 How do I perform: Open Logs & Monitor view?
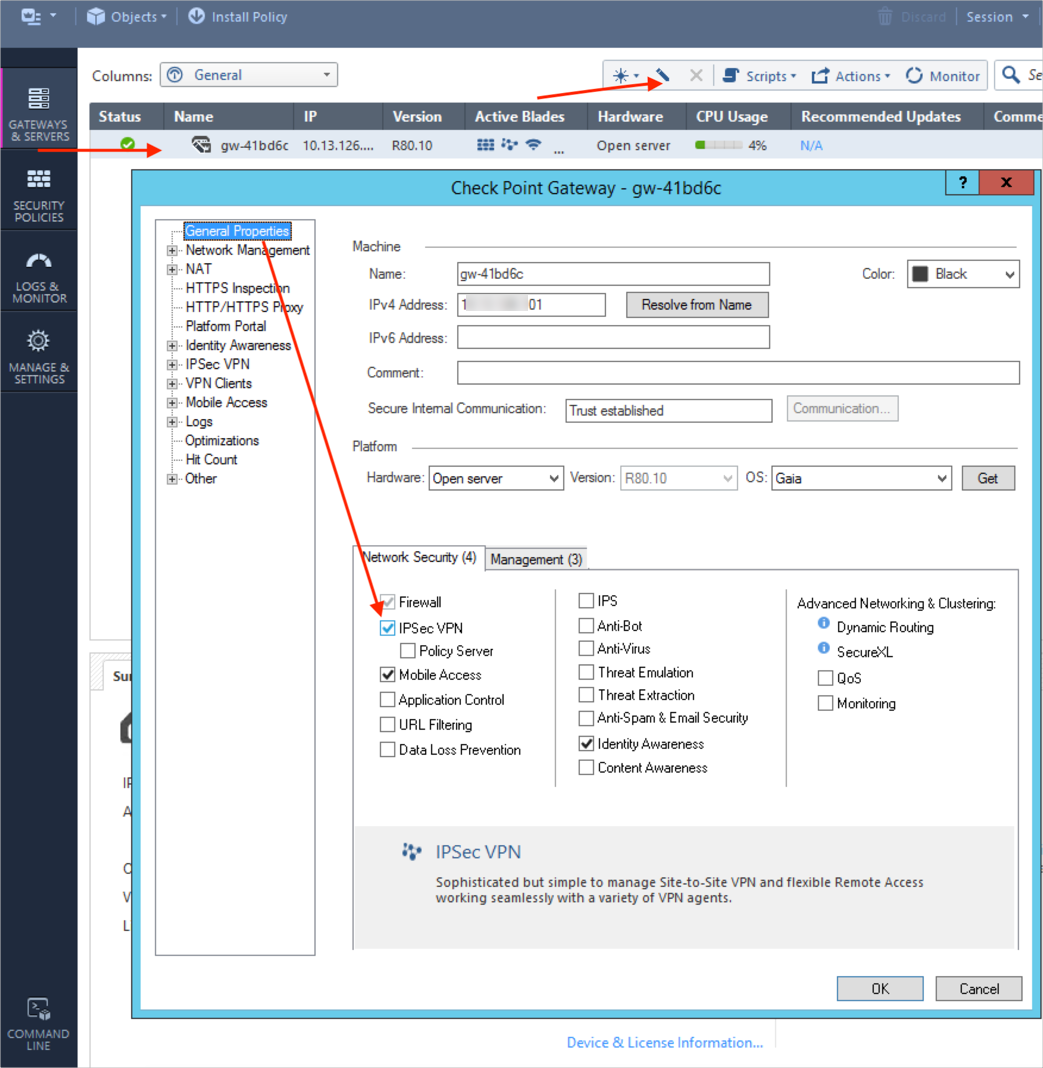click(x=38, y=275)
